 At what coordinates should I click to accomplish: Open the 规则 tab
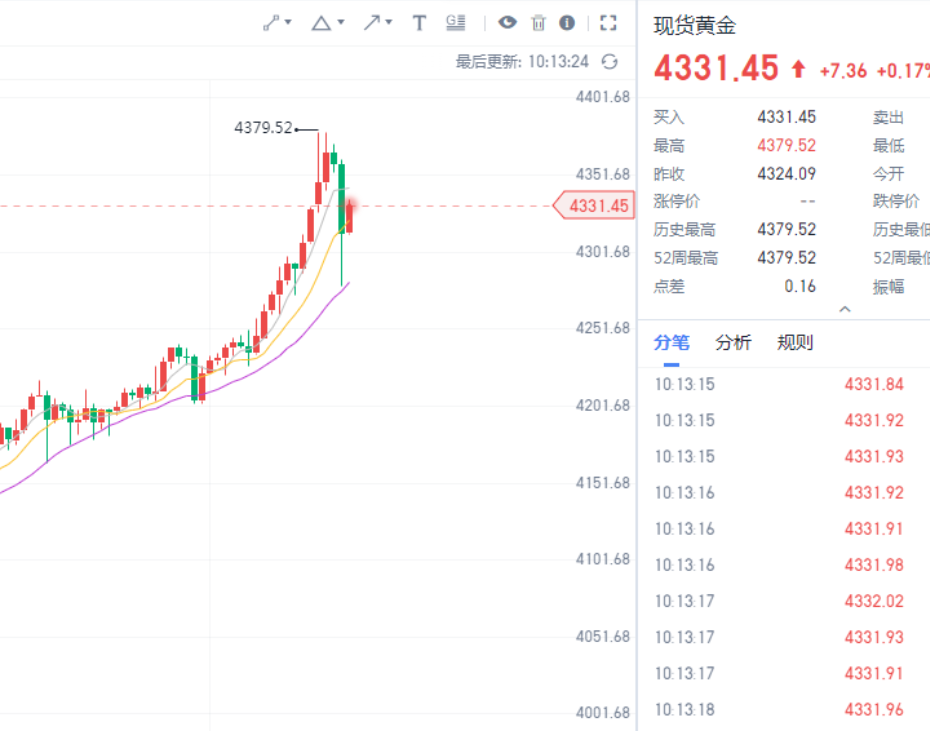coord(795,343)
